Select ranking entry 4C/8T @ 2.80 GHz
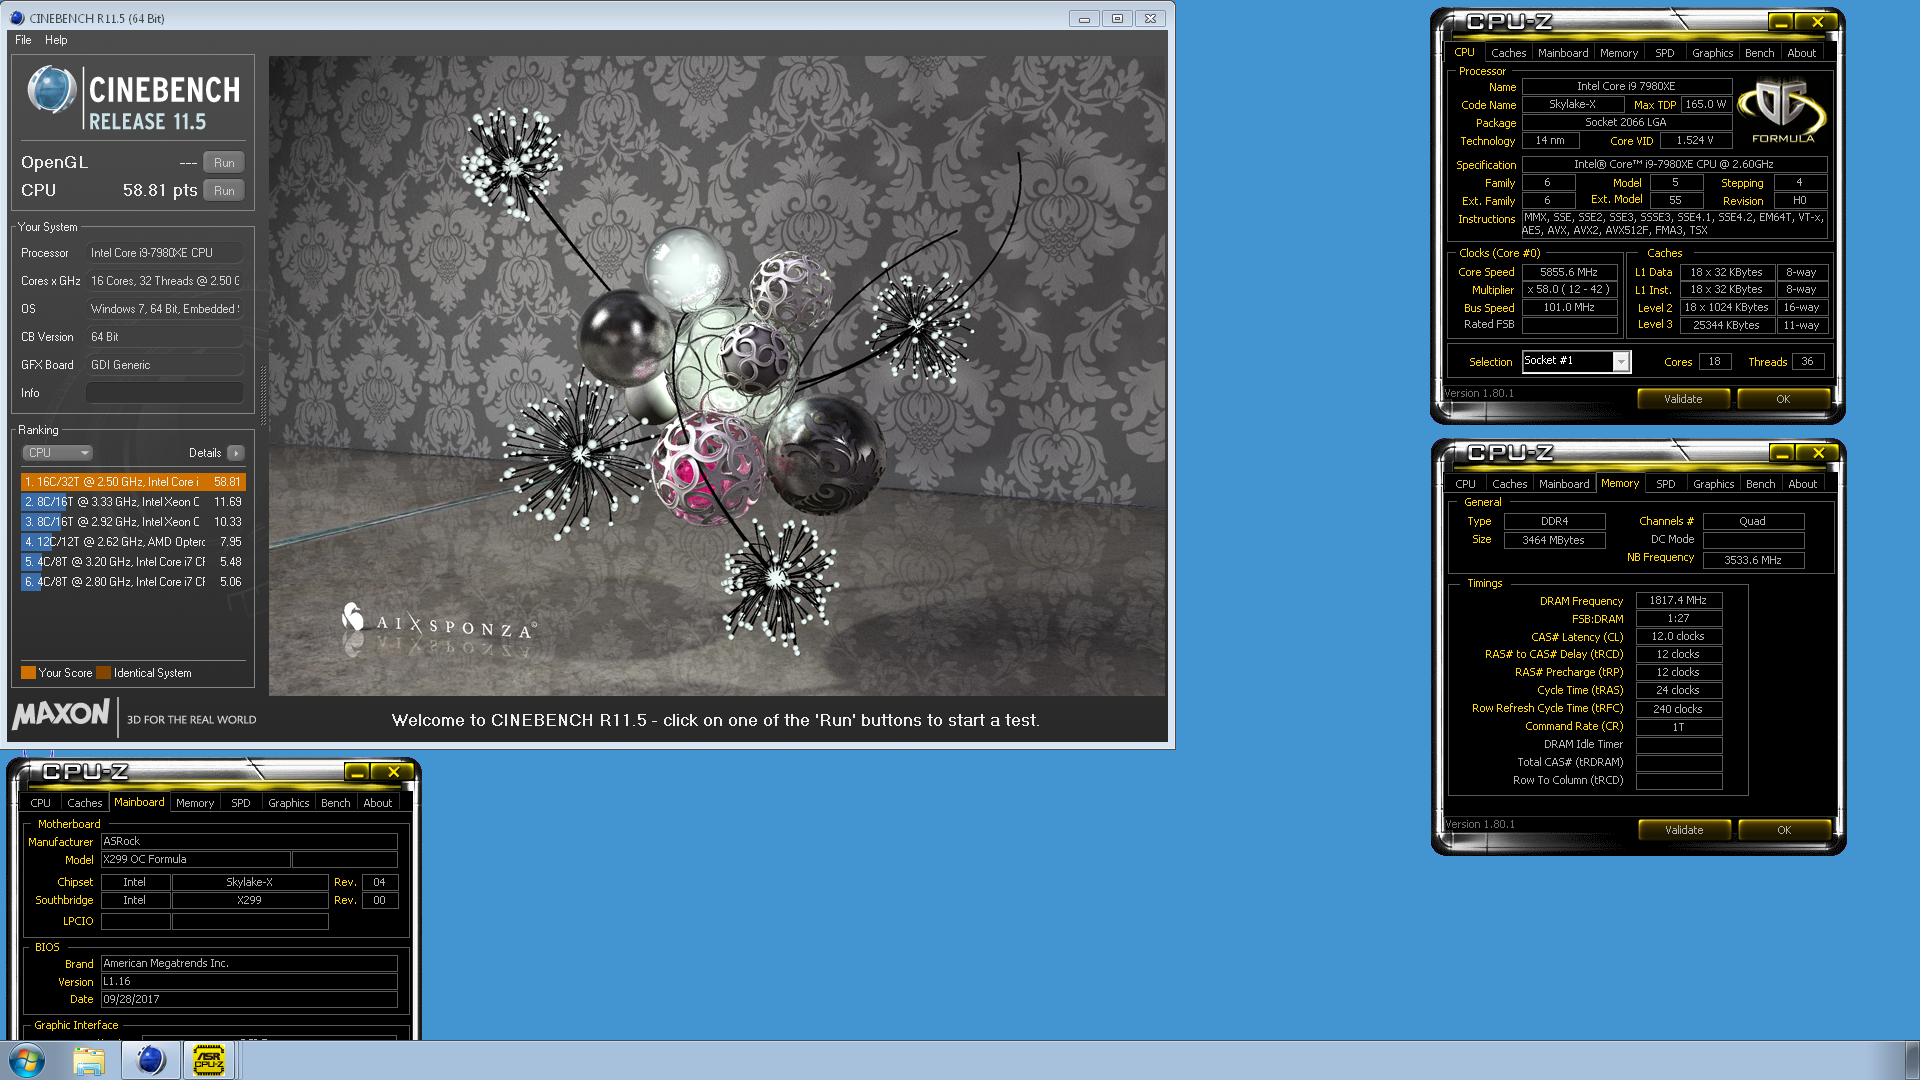Viewport: 1920px width, 1080px height. tap(133, 582)
